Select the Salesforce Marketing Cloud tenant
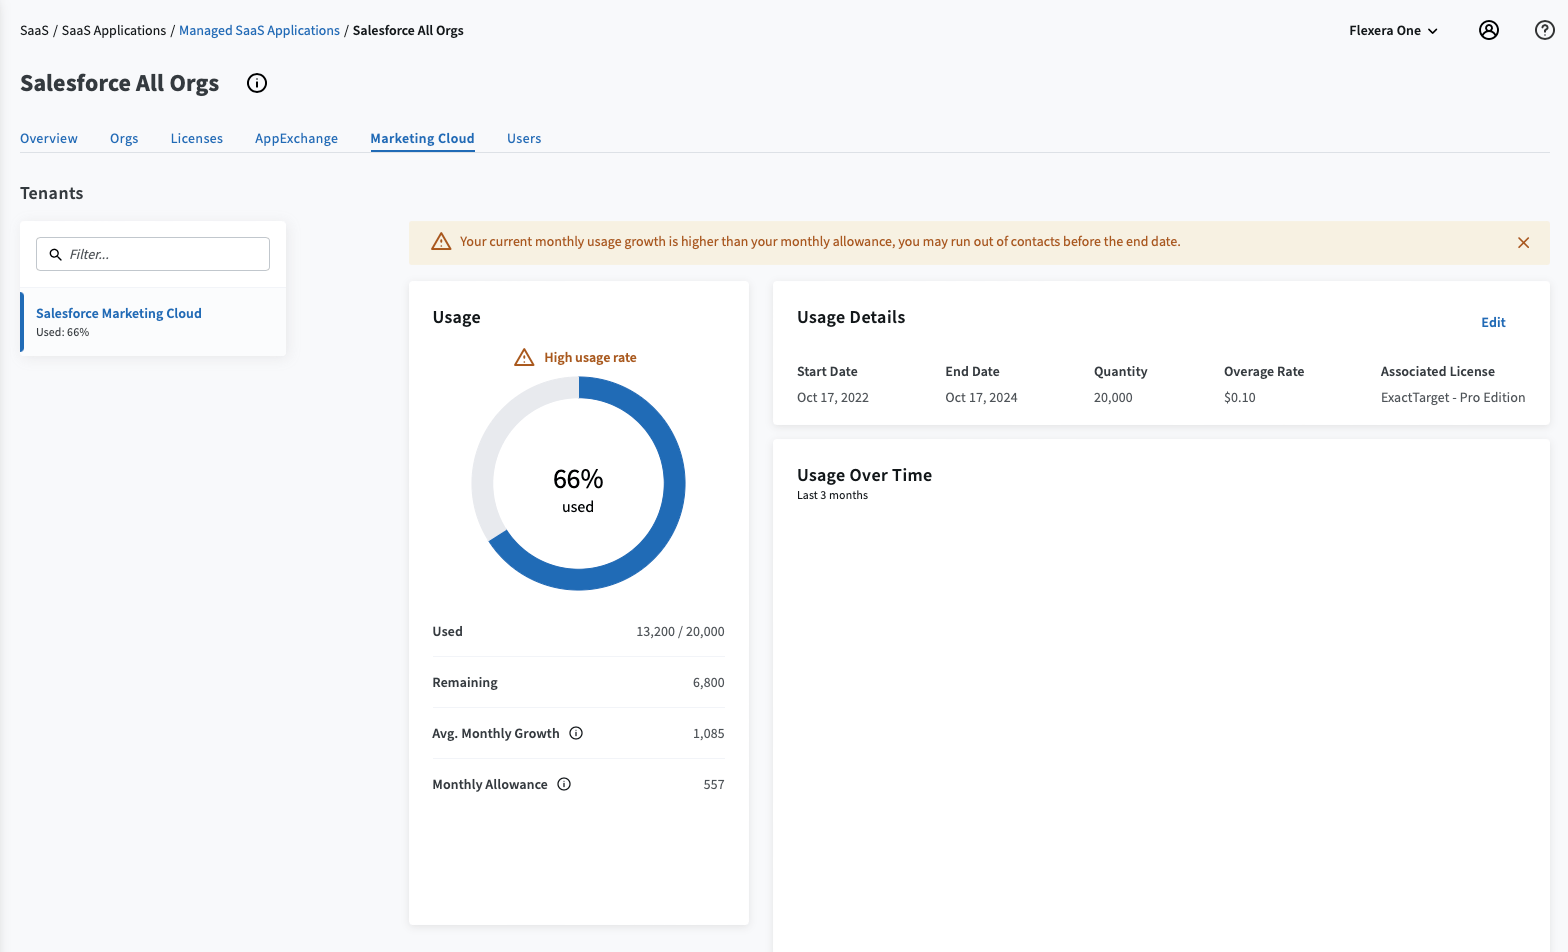This screenshot has height=952, width=1568. [119, 314]
